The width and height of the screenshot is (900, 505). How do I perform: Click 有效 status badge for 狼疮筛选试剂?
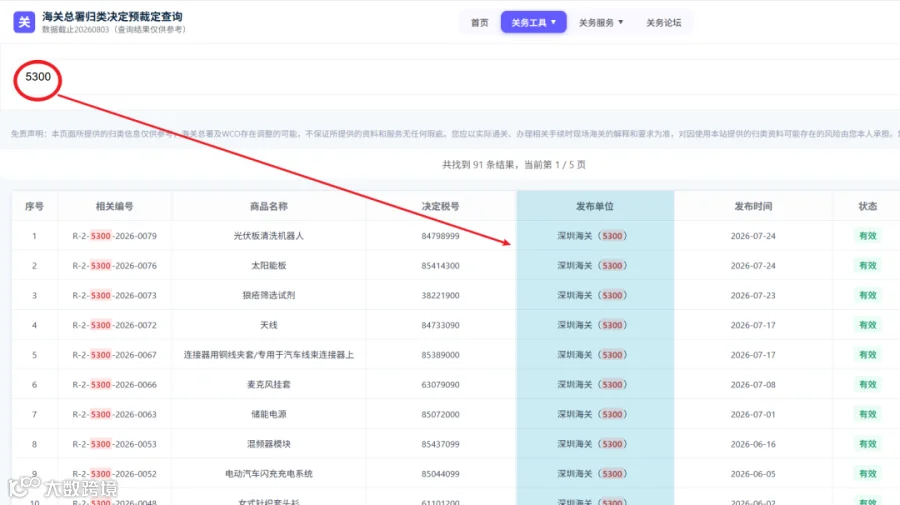867,296
